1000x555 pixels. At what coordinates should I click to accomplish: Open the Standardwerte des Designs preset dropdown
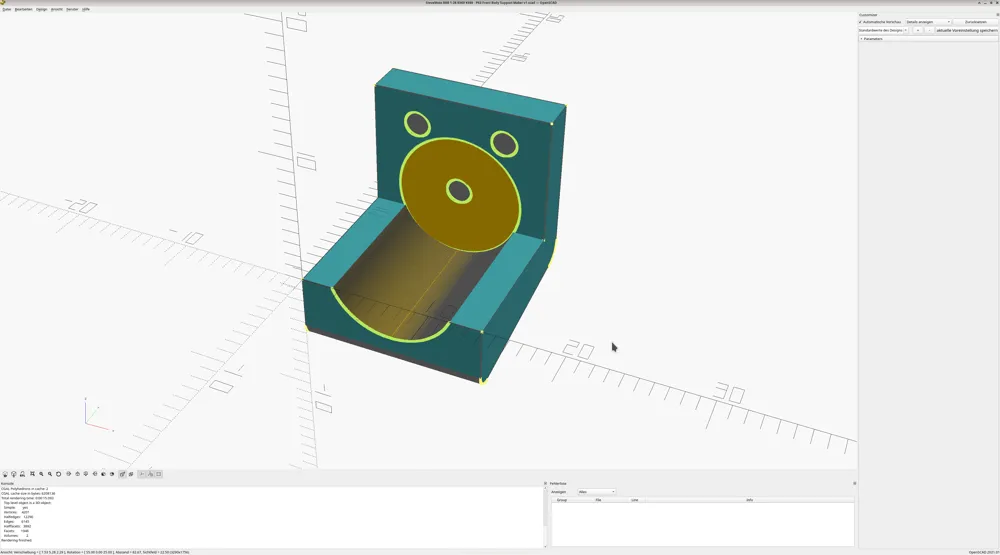tap(883, 31)
